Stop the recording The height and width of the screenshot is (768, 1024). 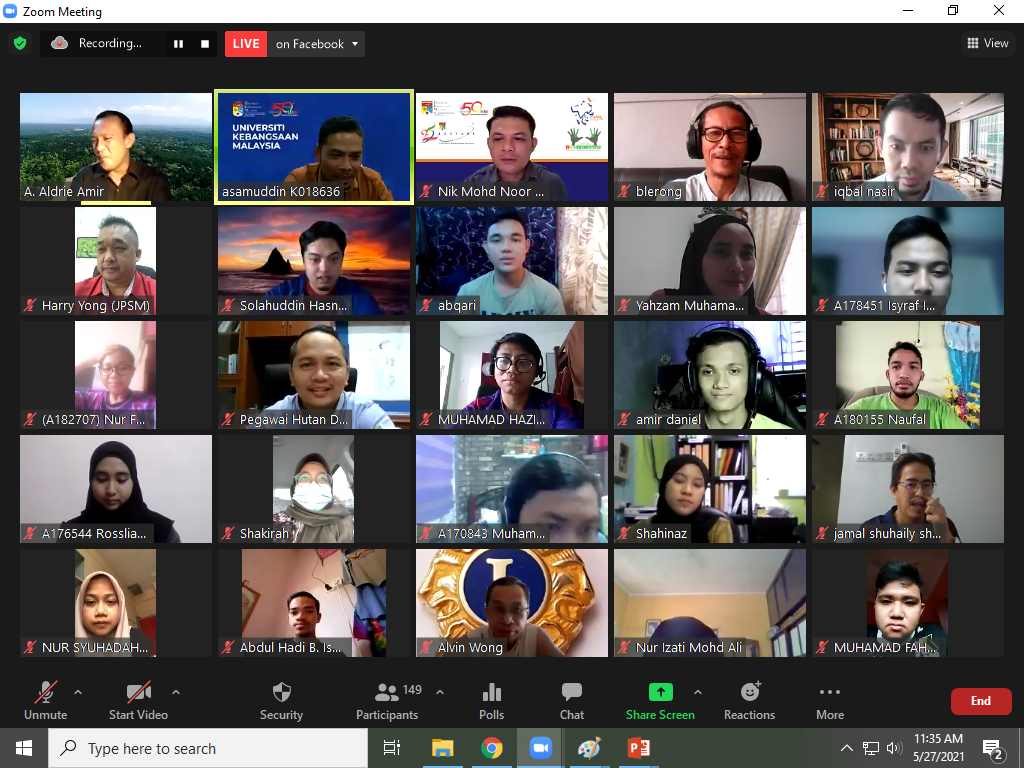point(205,44)
